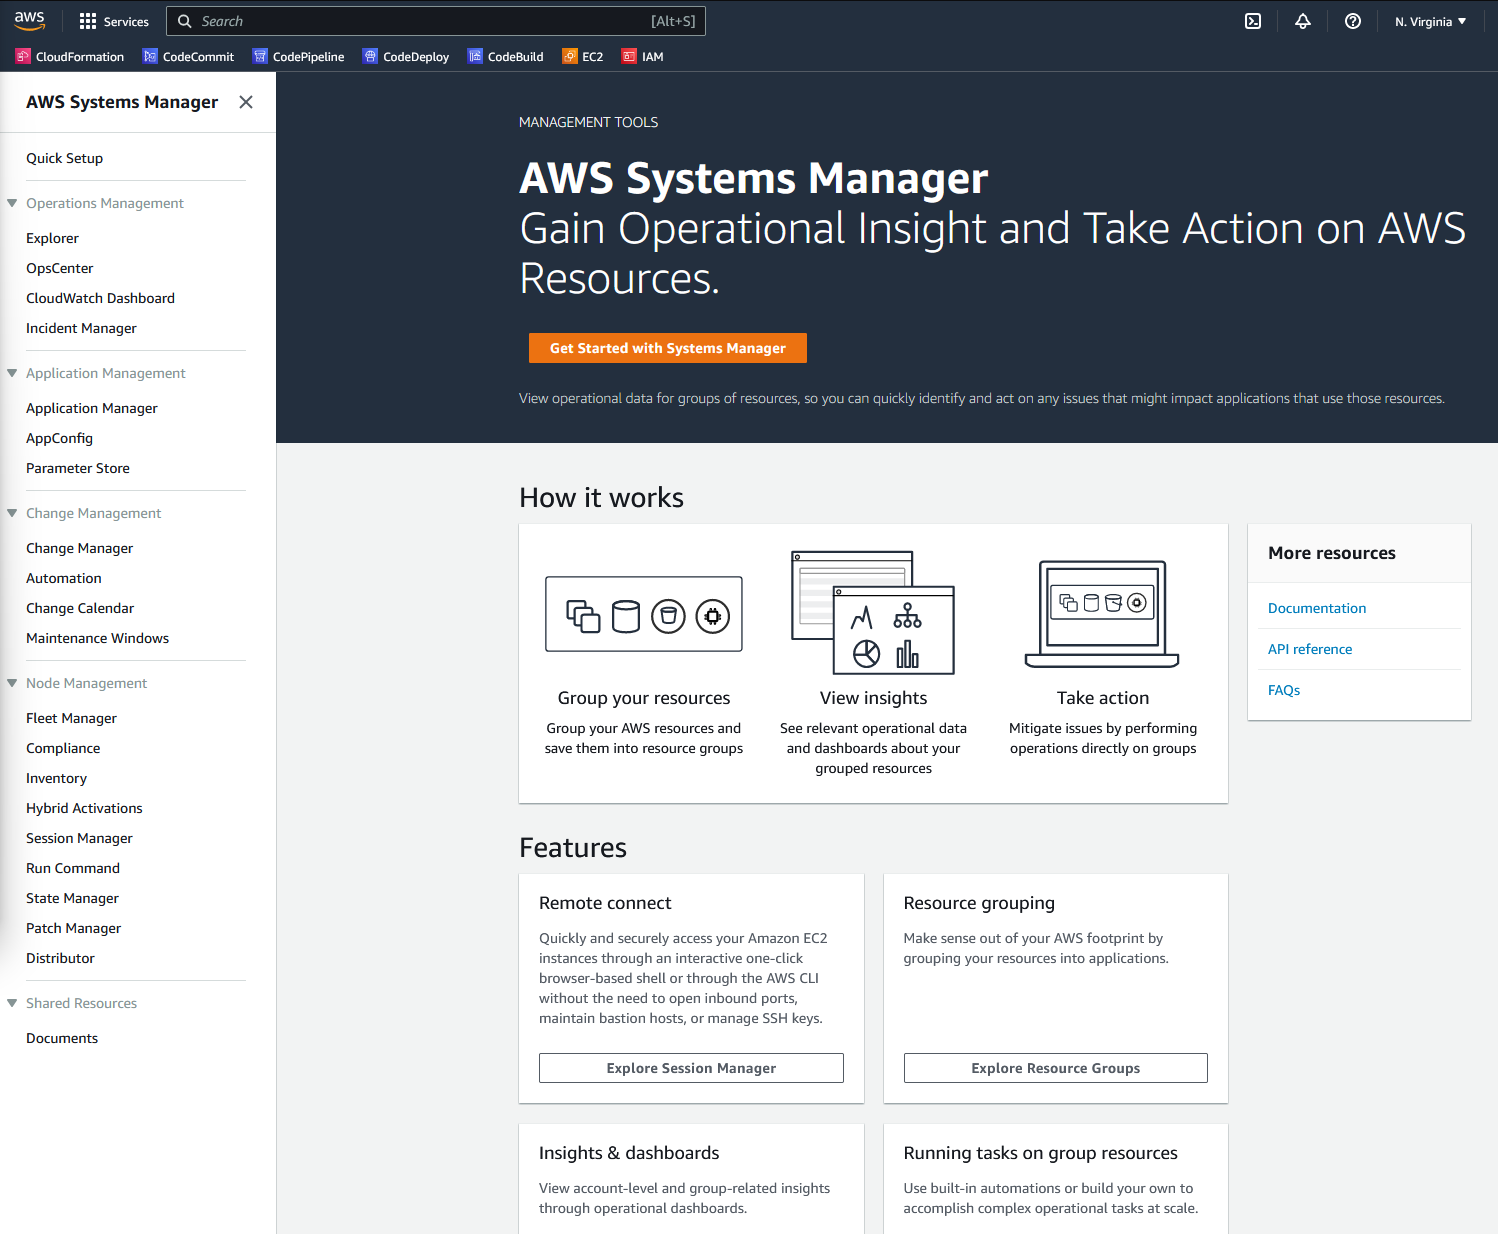Open Parameter Store in the sidebar

click(x=78, y=468)
